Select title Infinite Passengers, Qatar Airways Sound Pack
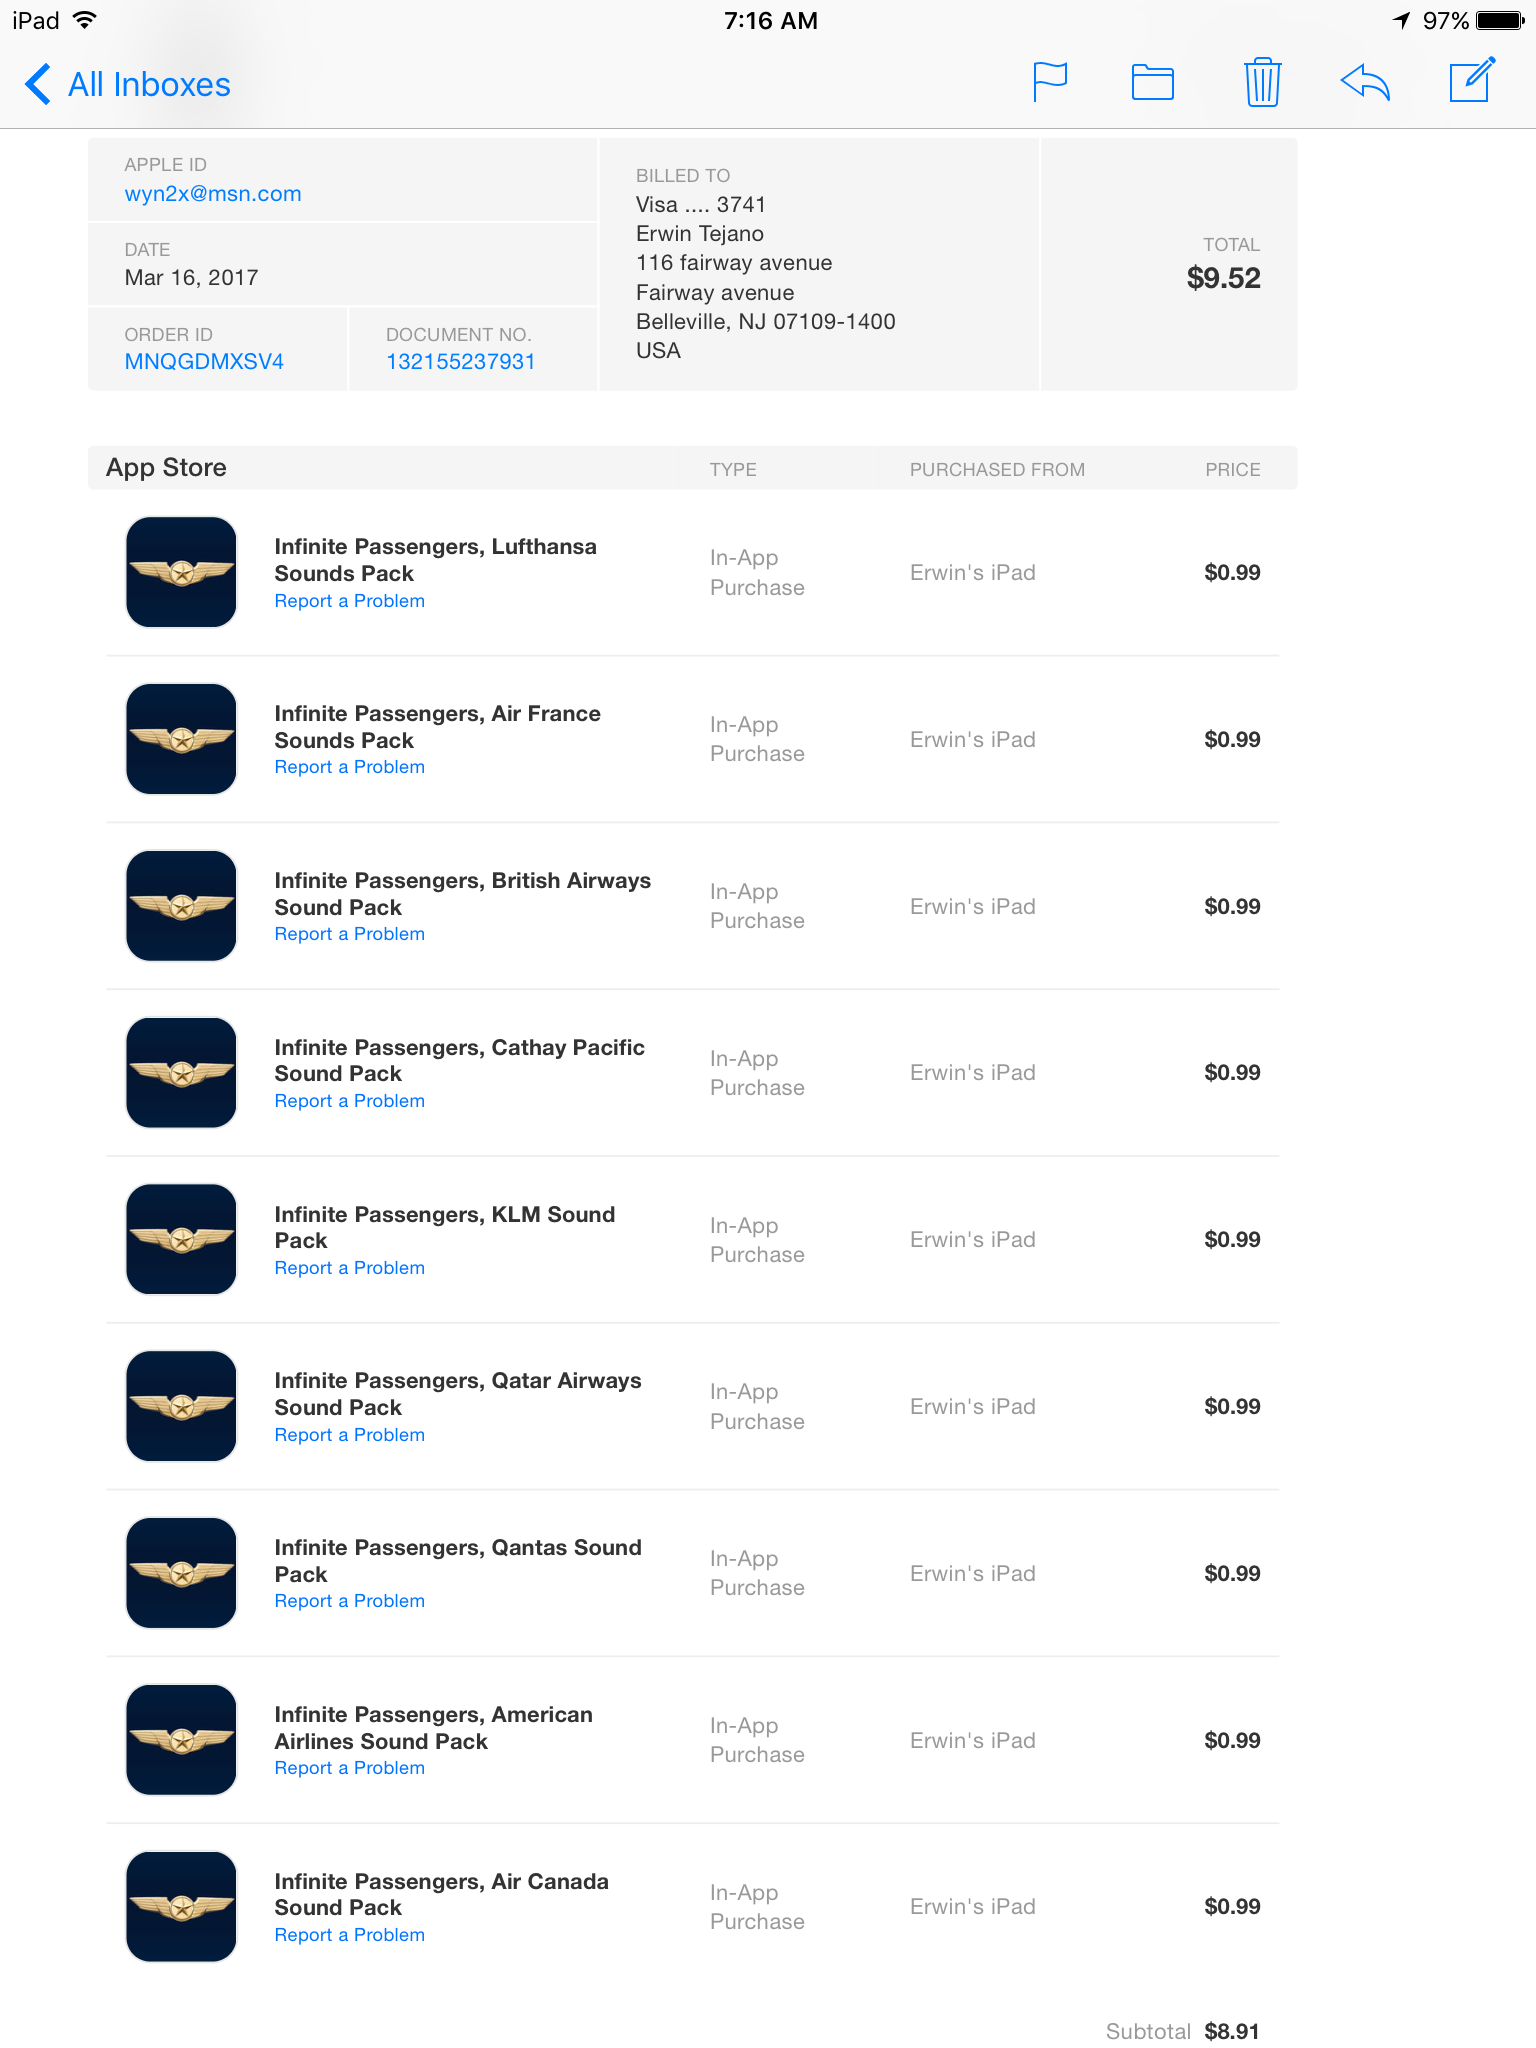 [x=458, y=1394]
